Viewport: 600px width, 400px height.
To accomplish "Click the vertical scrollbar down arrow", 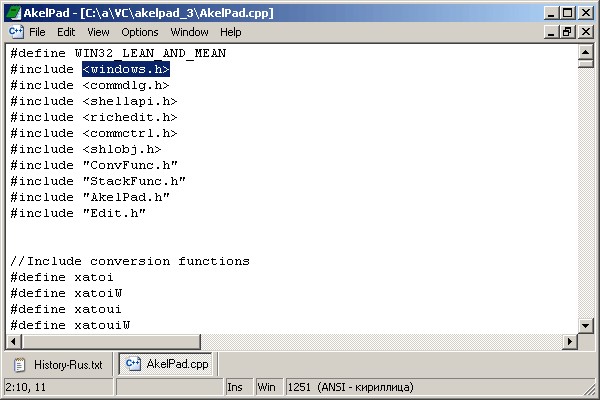I will point(585,326).
